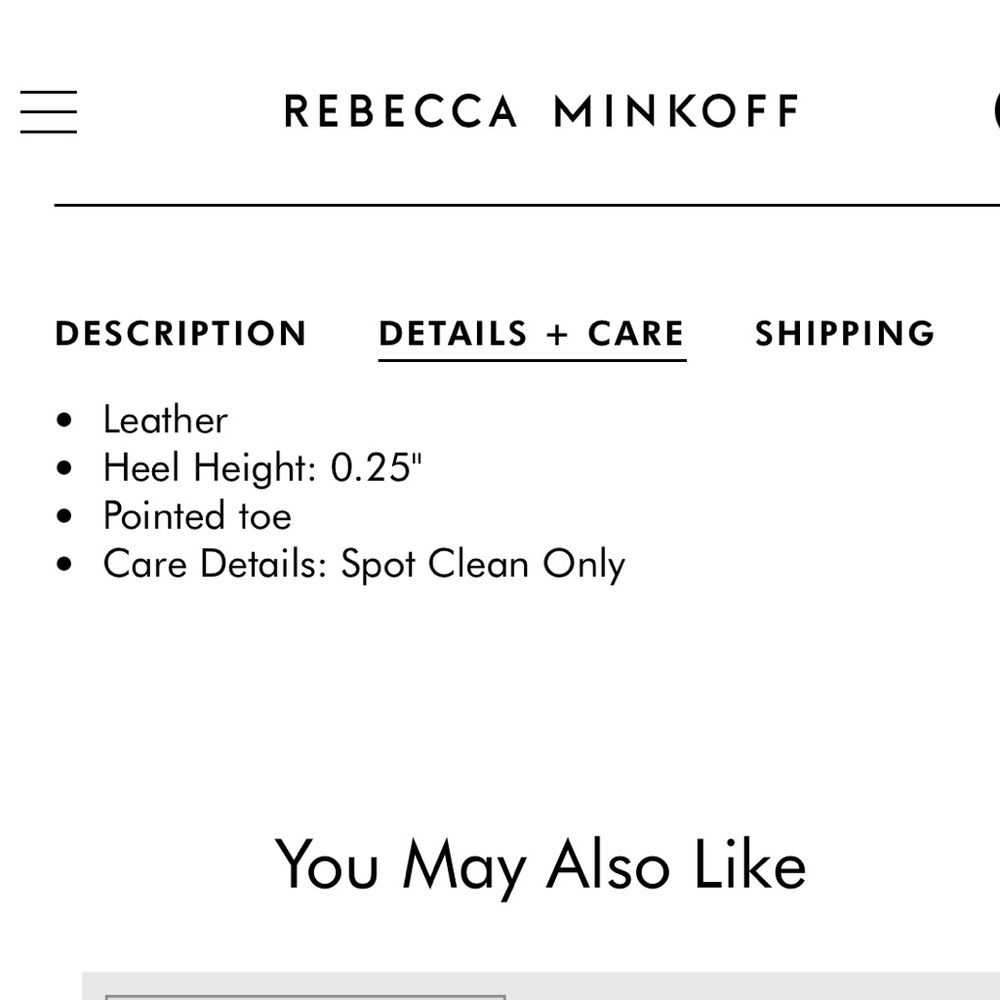Click the bullet beside Heel Height

point(66,468)
